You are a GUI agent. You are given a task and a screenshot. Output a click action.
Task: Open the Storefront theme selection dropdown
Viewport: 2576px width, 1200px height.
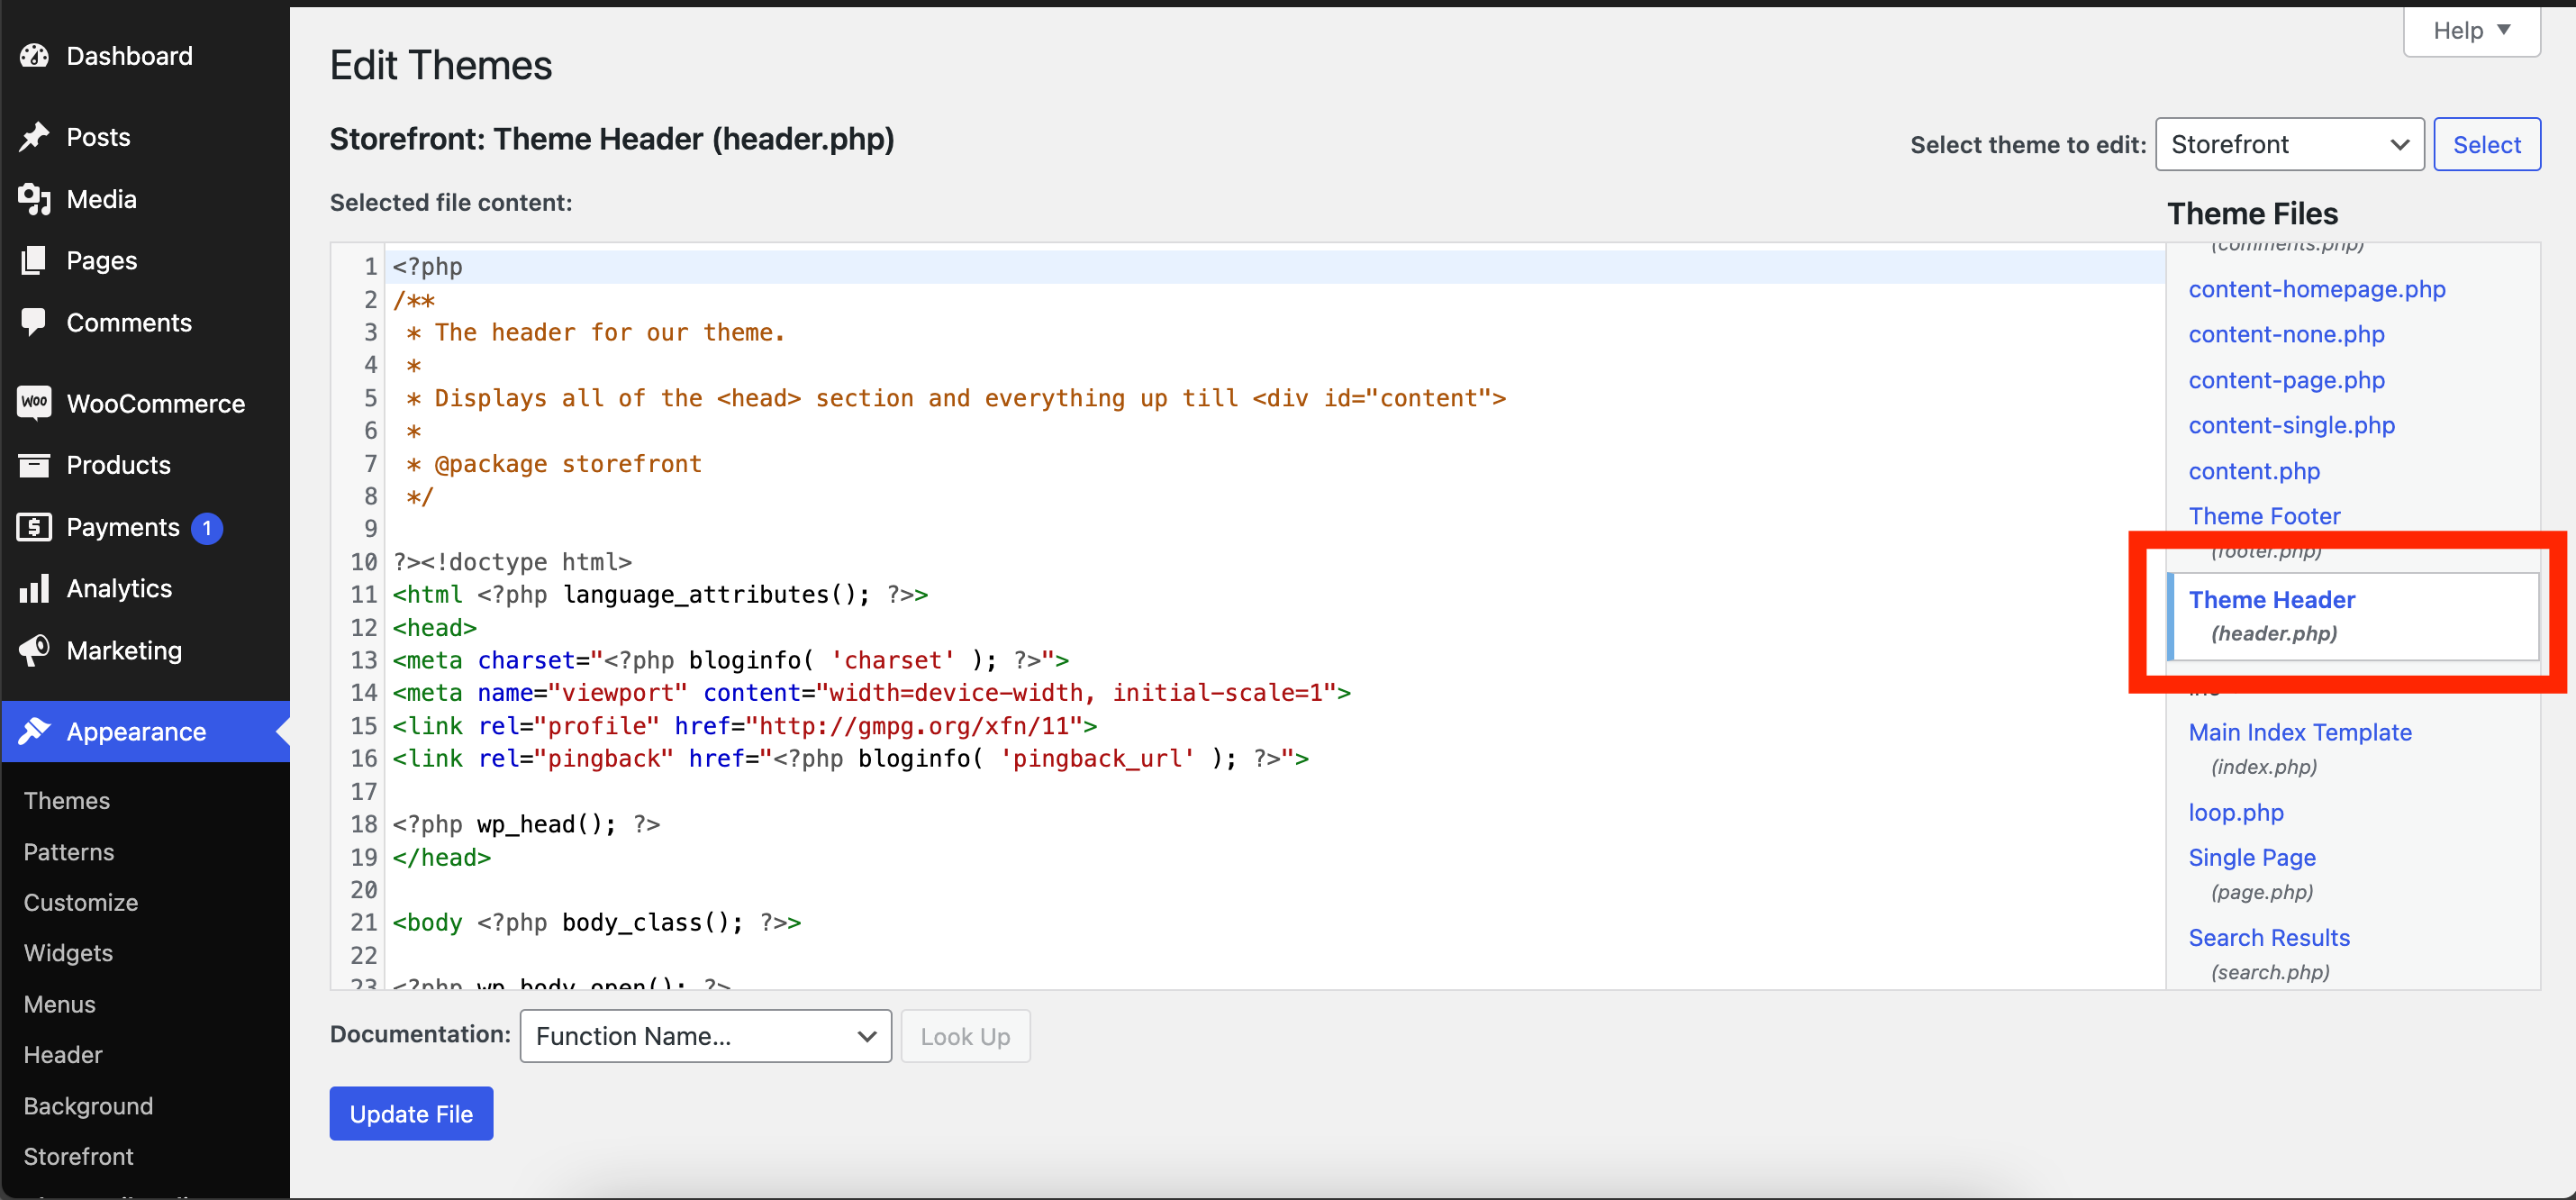[2289, 144]
